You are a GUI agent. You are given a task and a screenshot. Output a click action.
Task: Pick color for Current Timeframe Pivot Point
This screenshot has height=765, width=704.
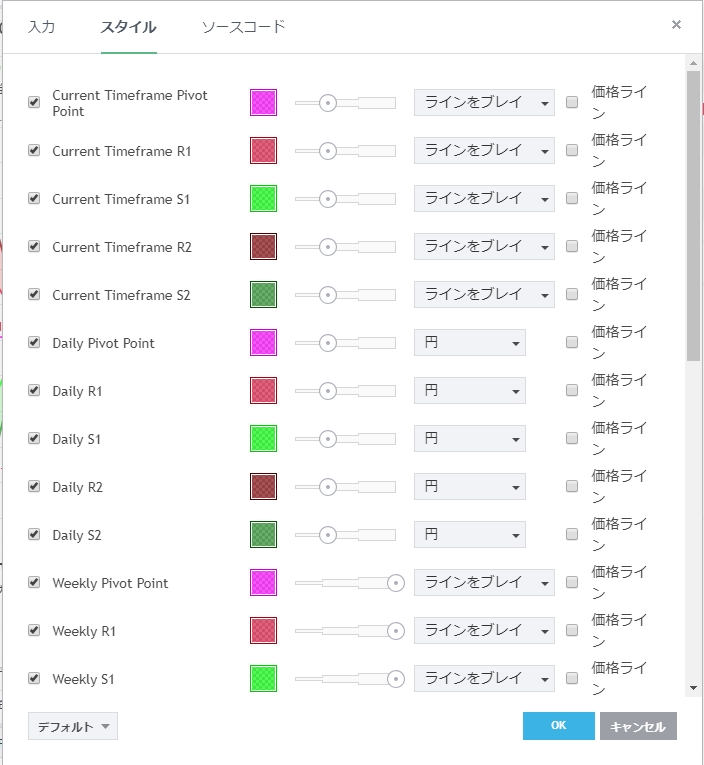point(263,103)
